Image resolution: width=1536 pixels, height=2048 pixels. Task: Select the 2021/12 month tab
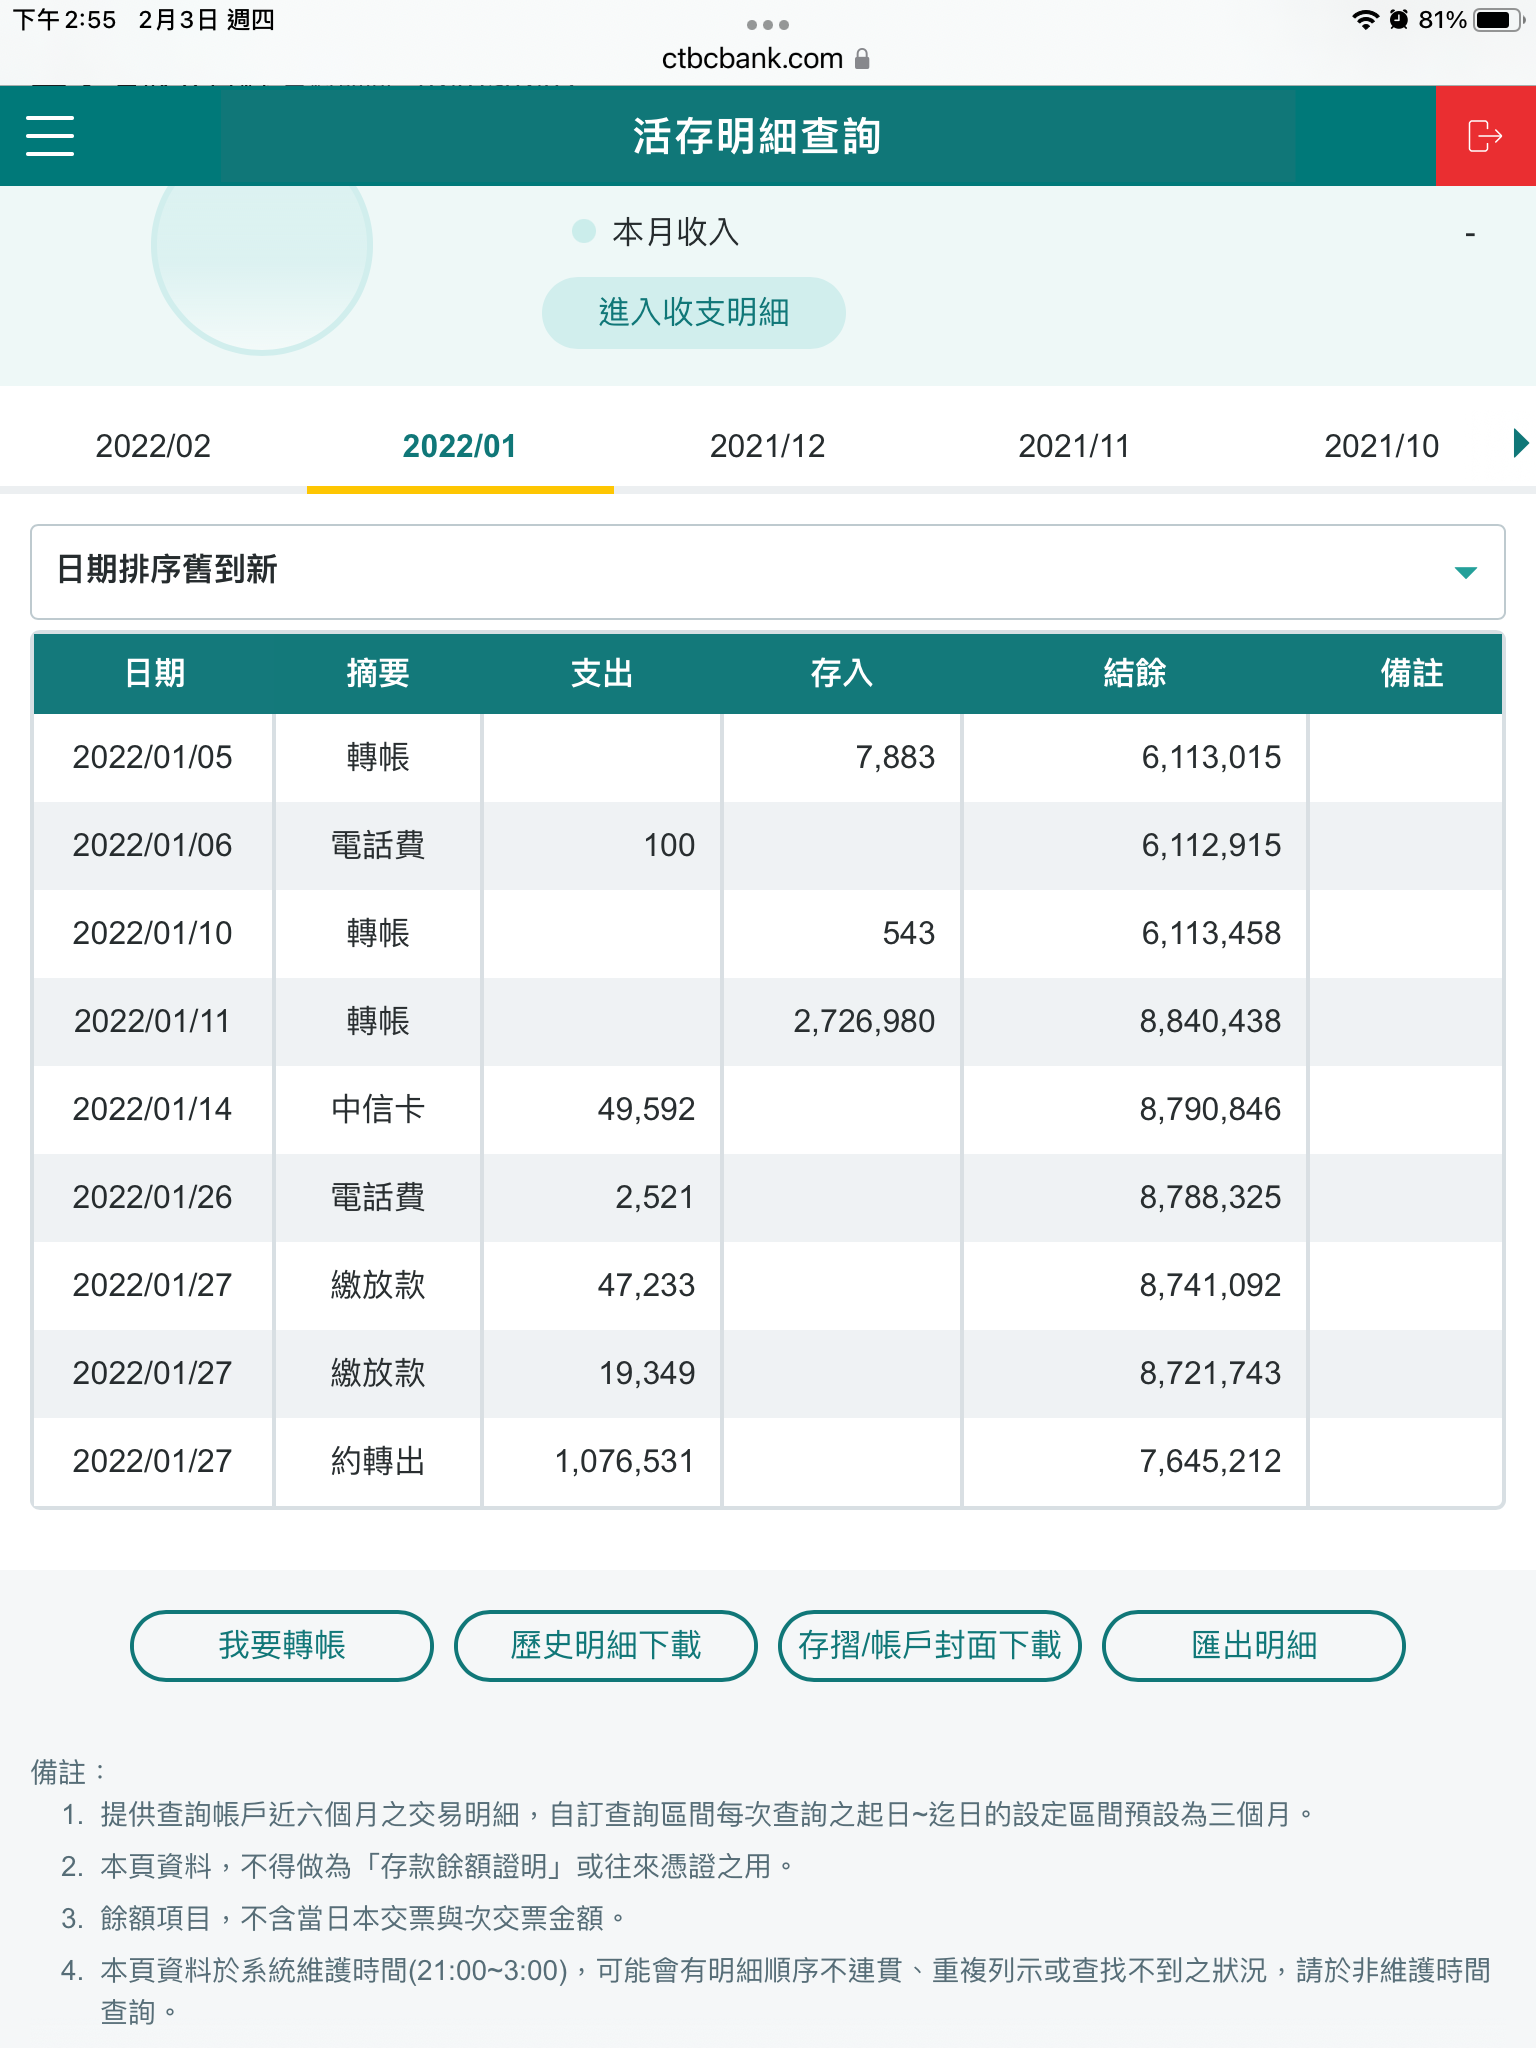tap(767, 446)
